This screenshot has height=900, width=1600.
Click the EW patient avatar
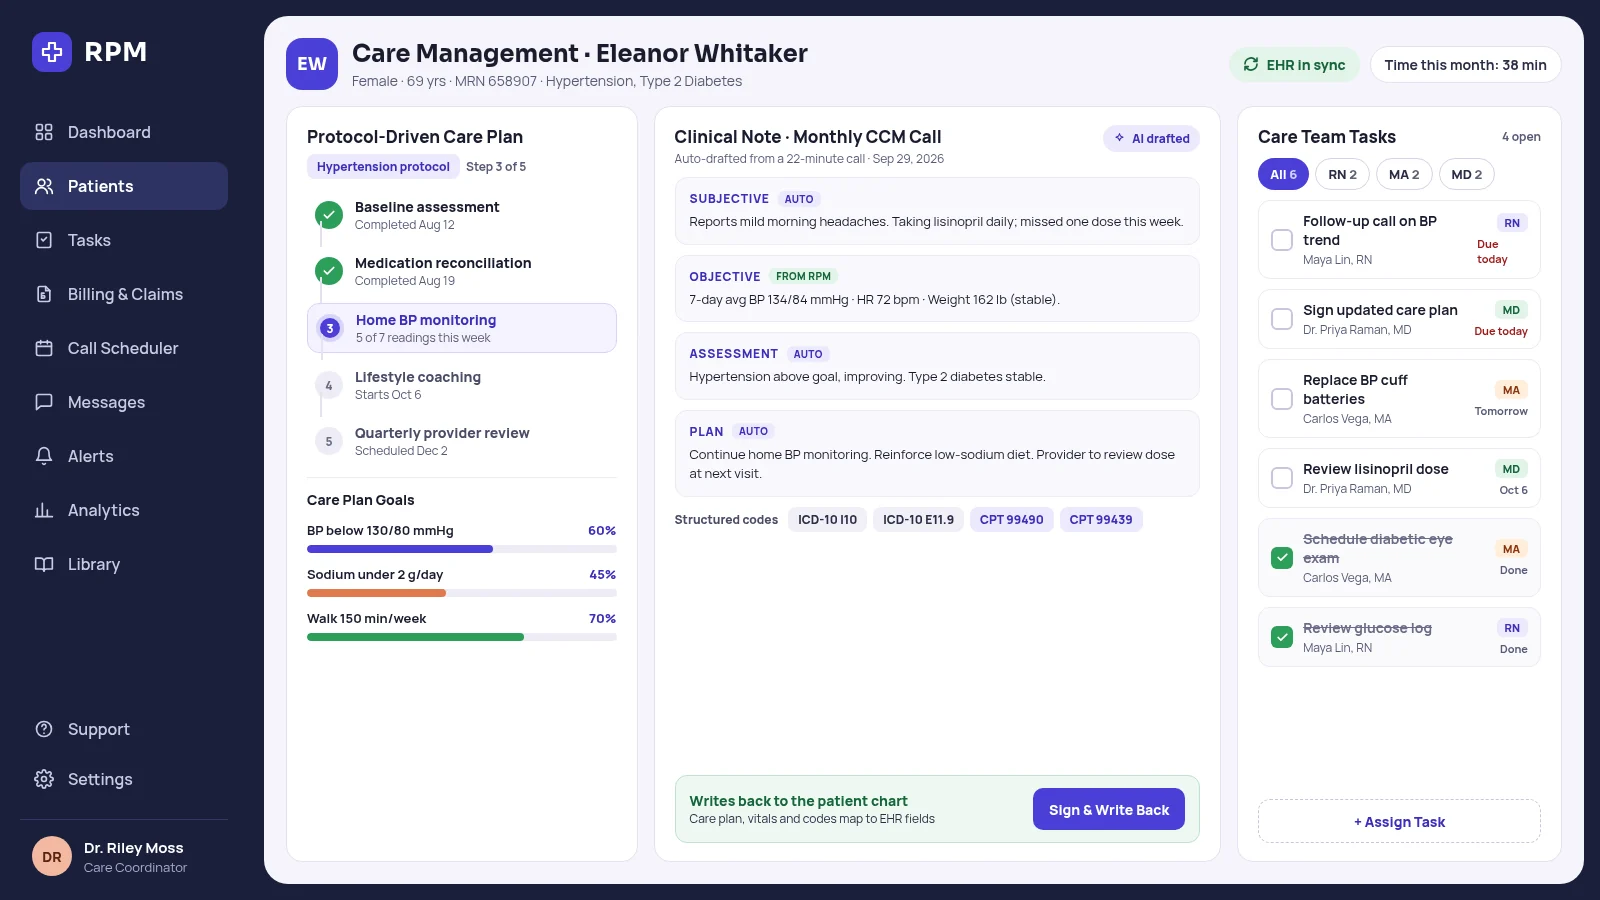(x=312, y=64)
